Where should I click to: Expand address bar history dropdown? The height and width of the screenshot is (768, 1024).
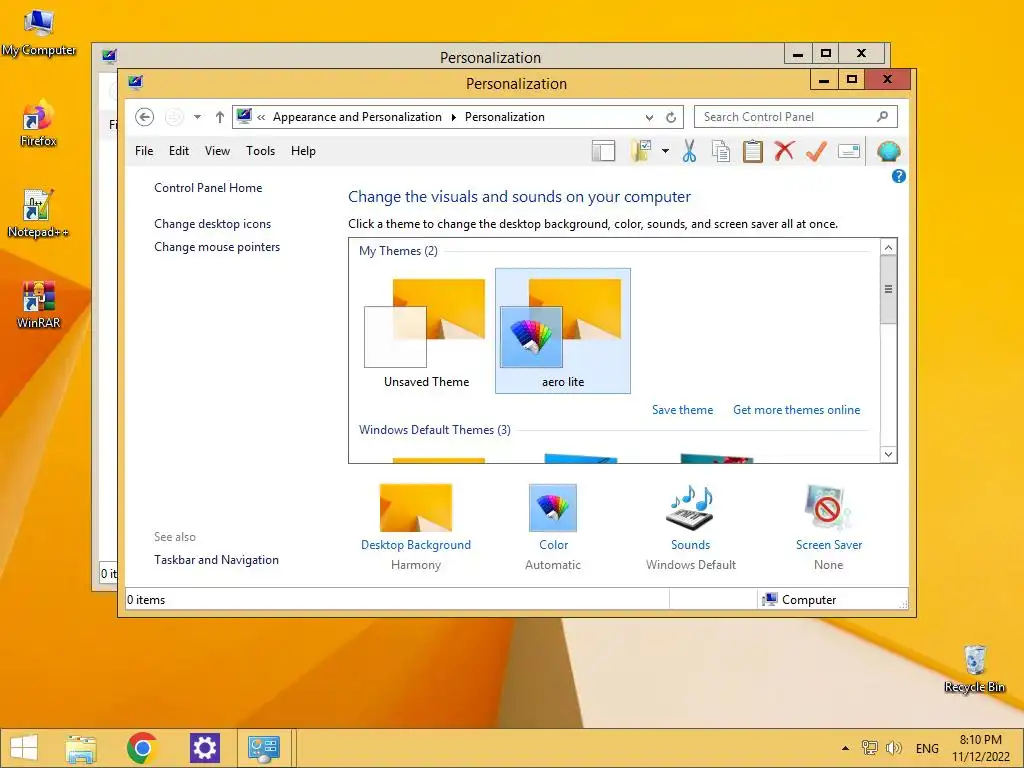pos(649,118)
